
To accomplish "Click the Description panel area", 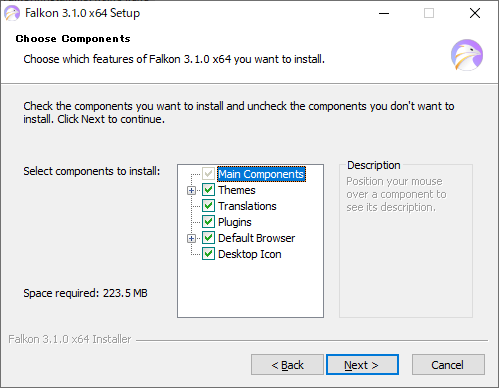I will pyautogui.click(x=406, y=240).
